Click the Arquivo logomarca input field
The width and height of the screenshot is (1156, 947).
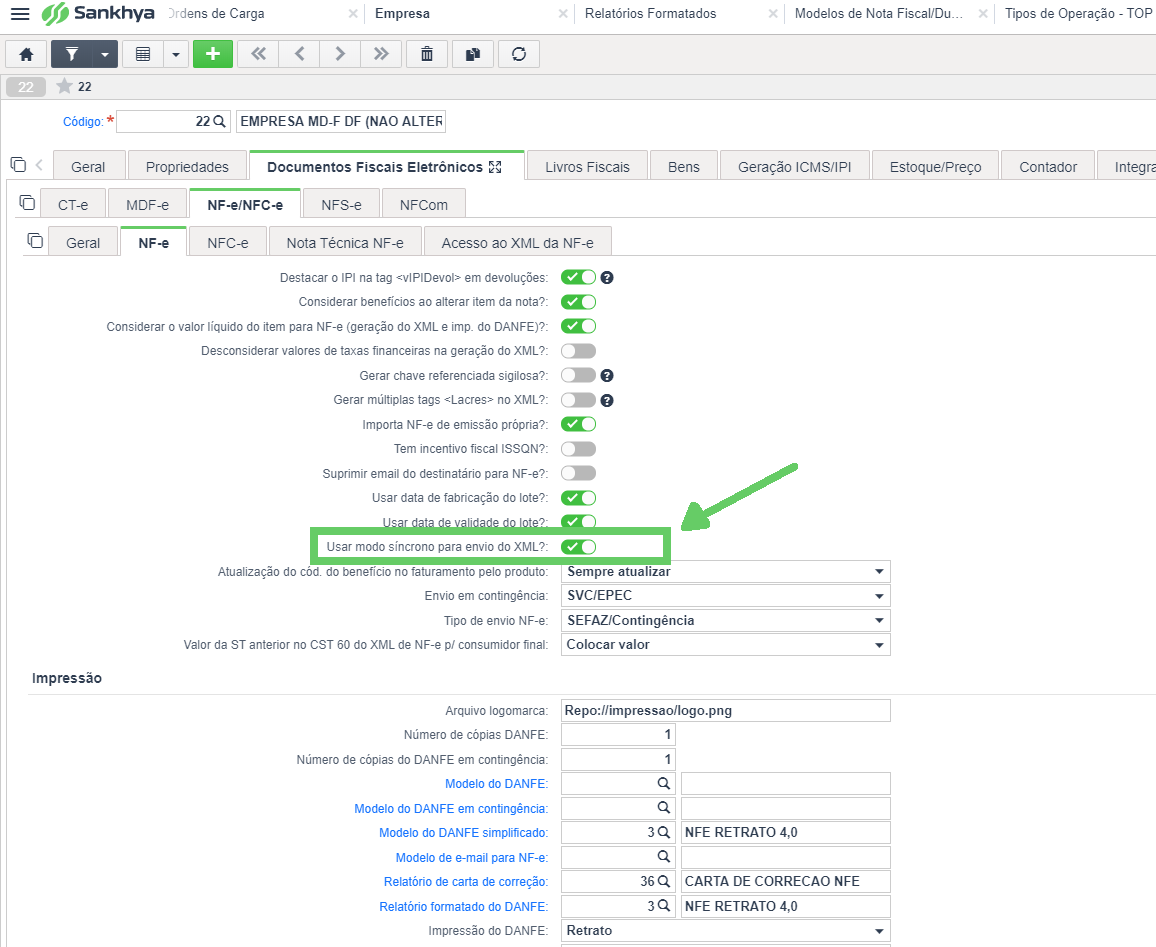coord(725,710)
